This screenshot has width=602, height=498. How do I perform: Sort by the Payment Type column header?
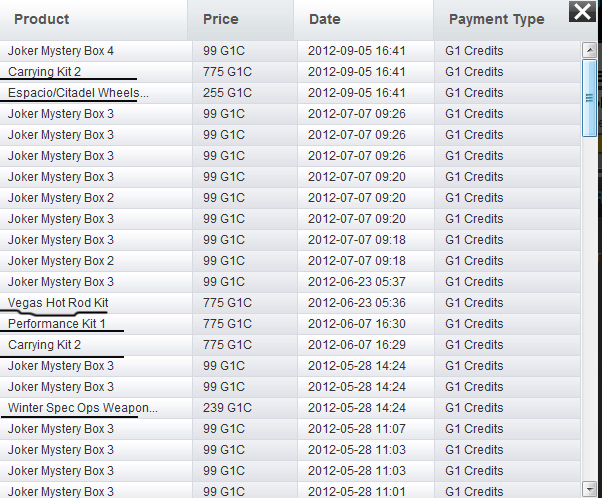pos(497,19)
